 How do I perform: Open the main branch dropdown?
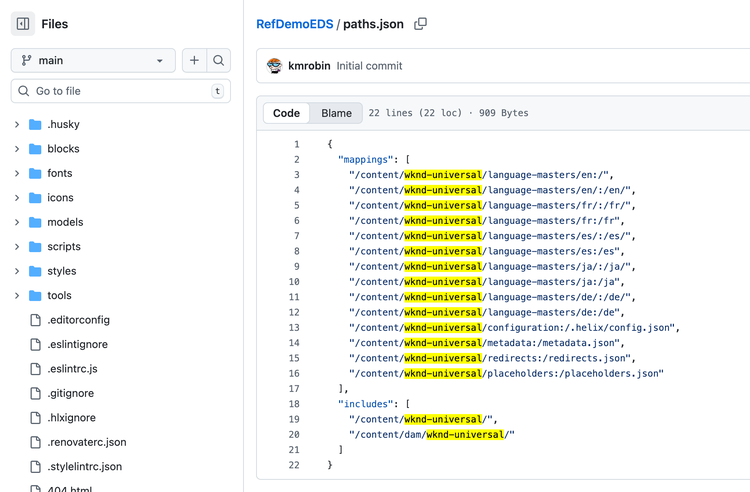tap(93, 61)
